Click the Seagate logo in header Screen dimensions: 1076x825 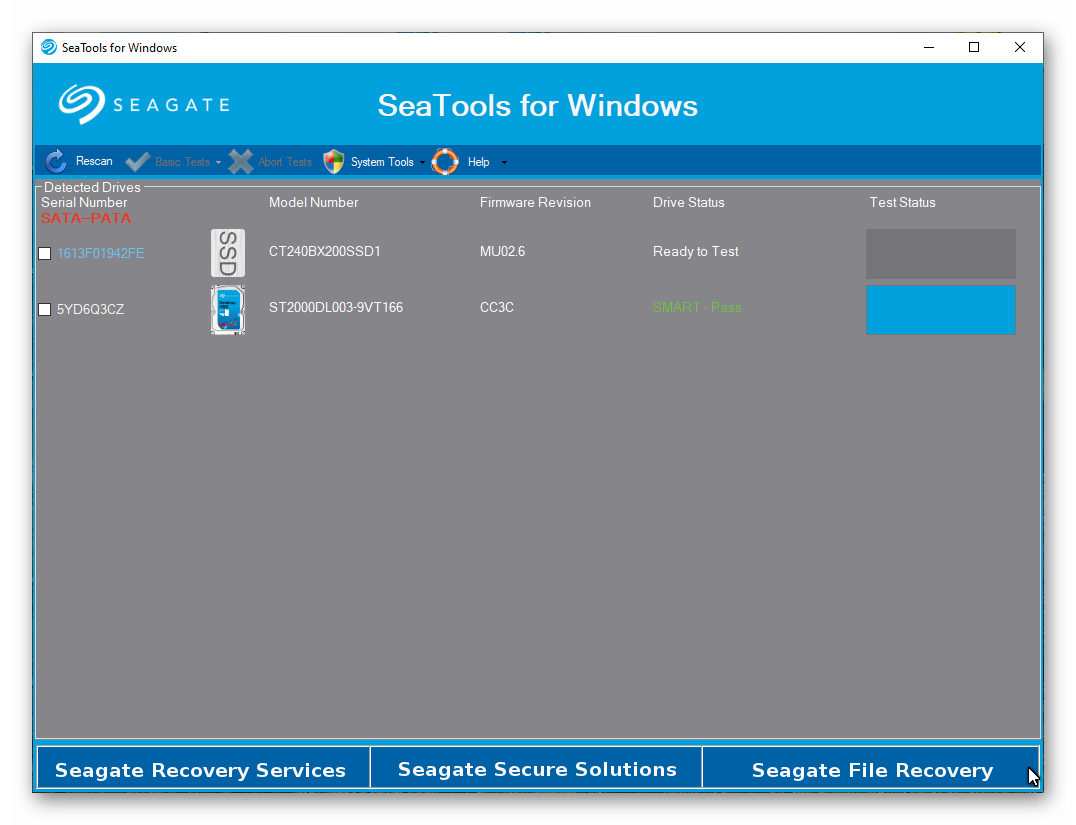(x=144, y=105)
